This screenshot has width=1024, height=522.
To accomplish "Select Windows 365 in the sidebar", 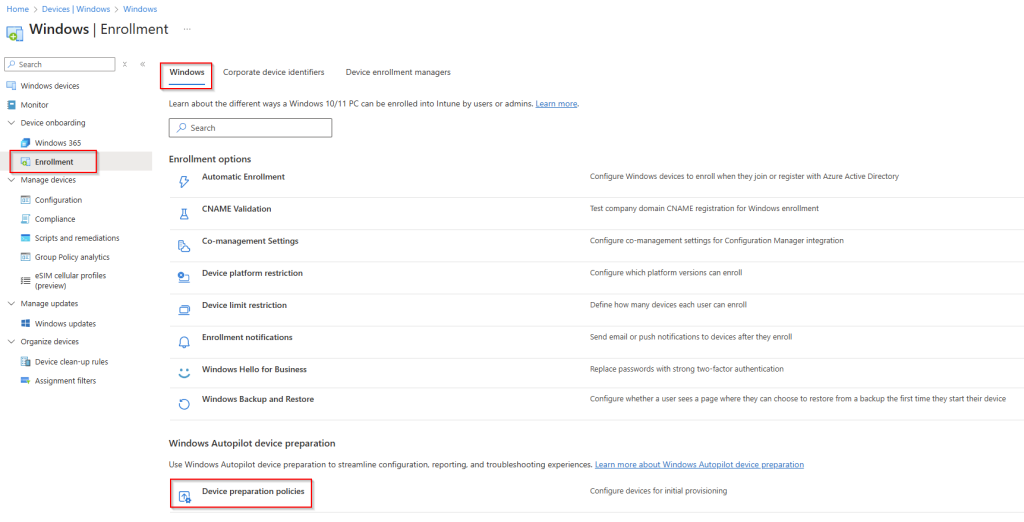I will coord(58,143).
